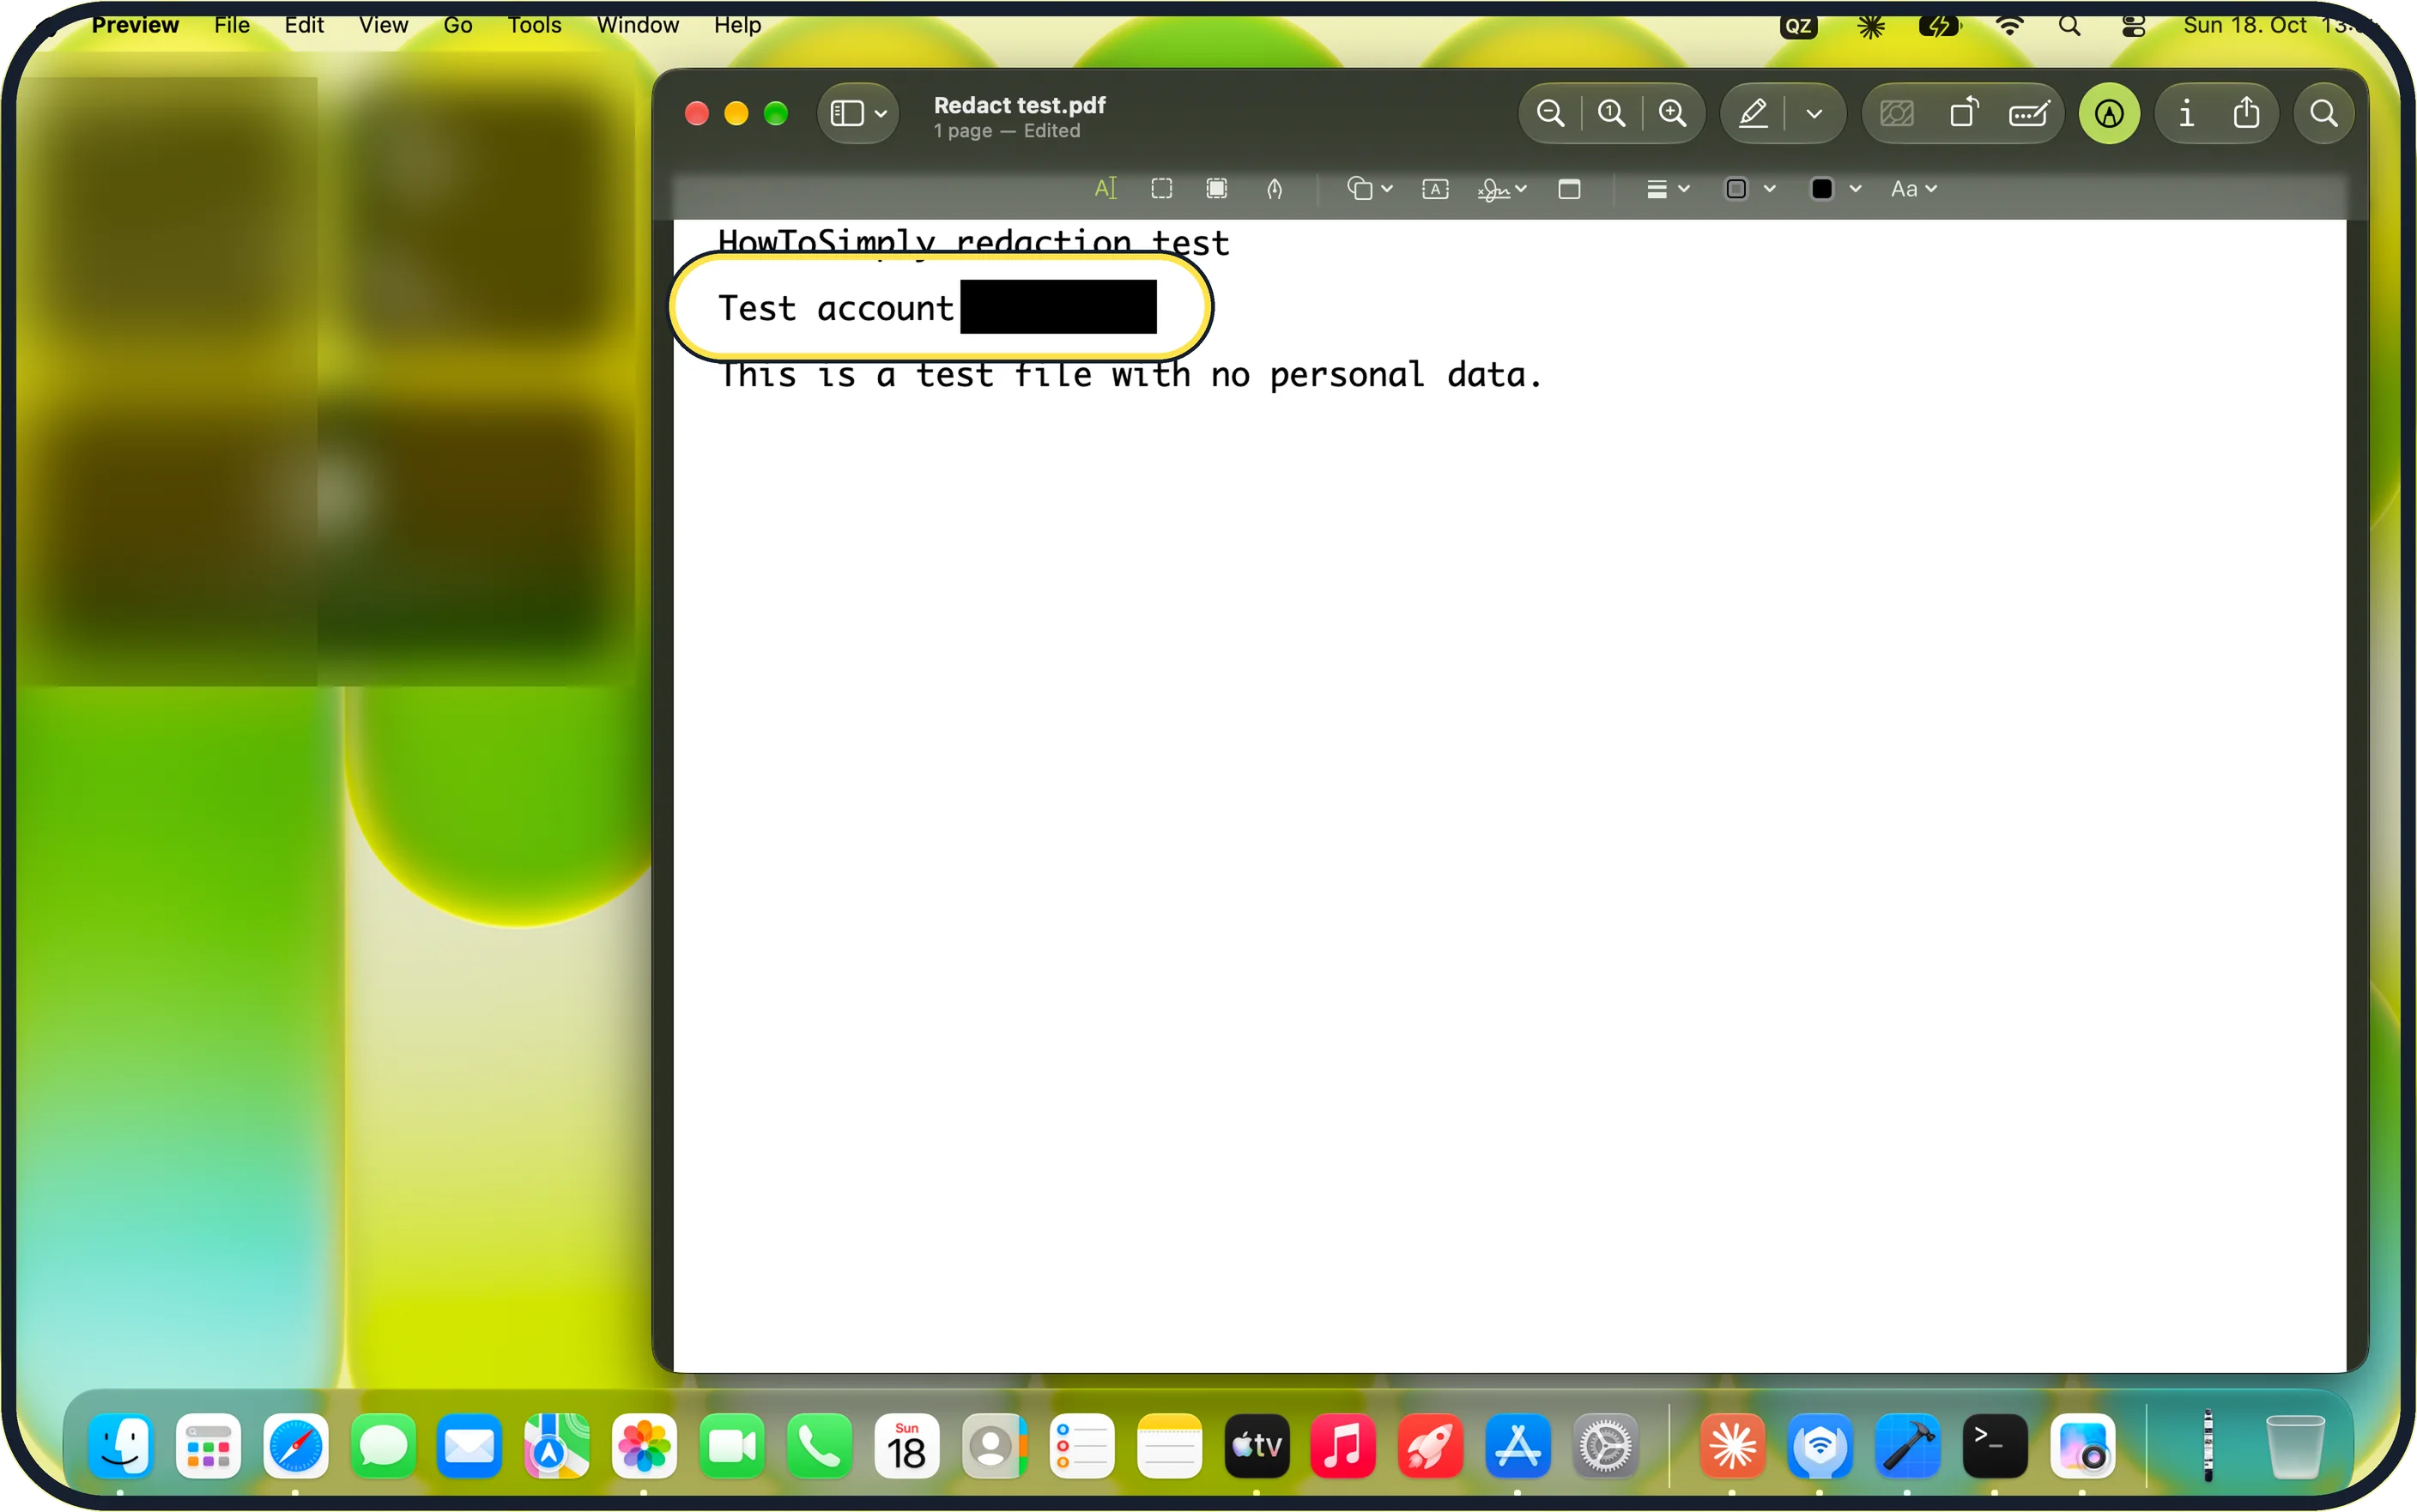The image size is (2417, 1512).
Task: Open the Help menu
Action: coord(737,24)
